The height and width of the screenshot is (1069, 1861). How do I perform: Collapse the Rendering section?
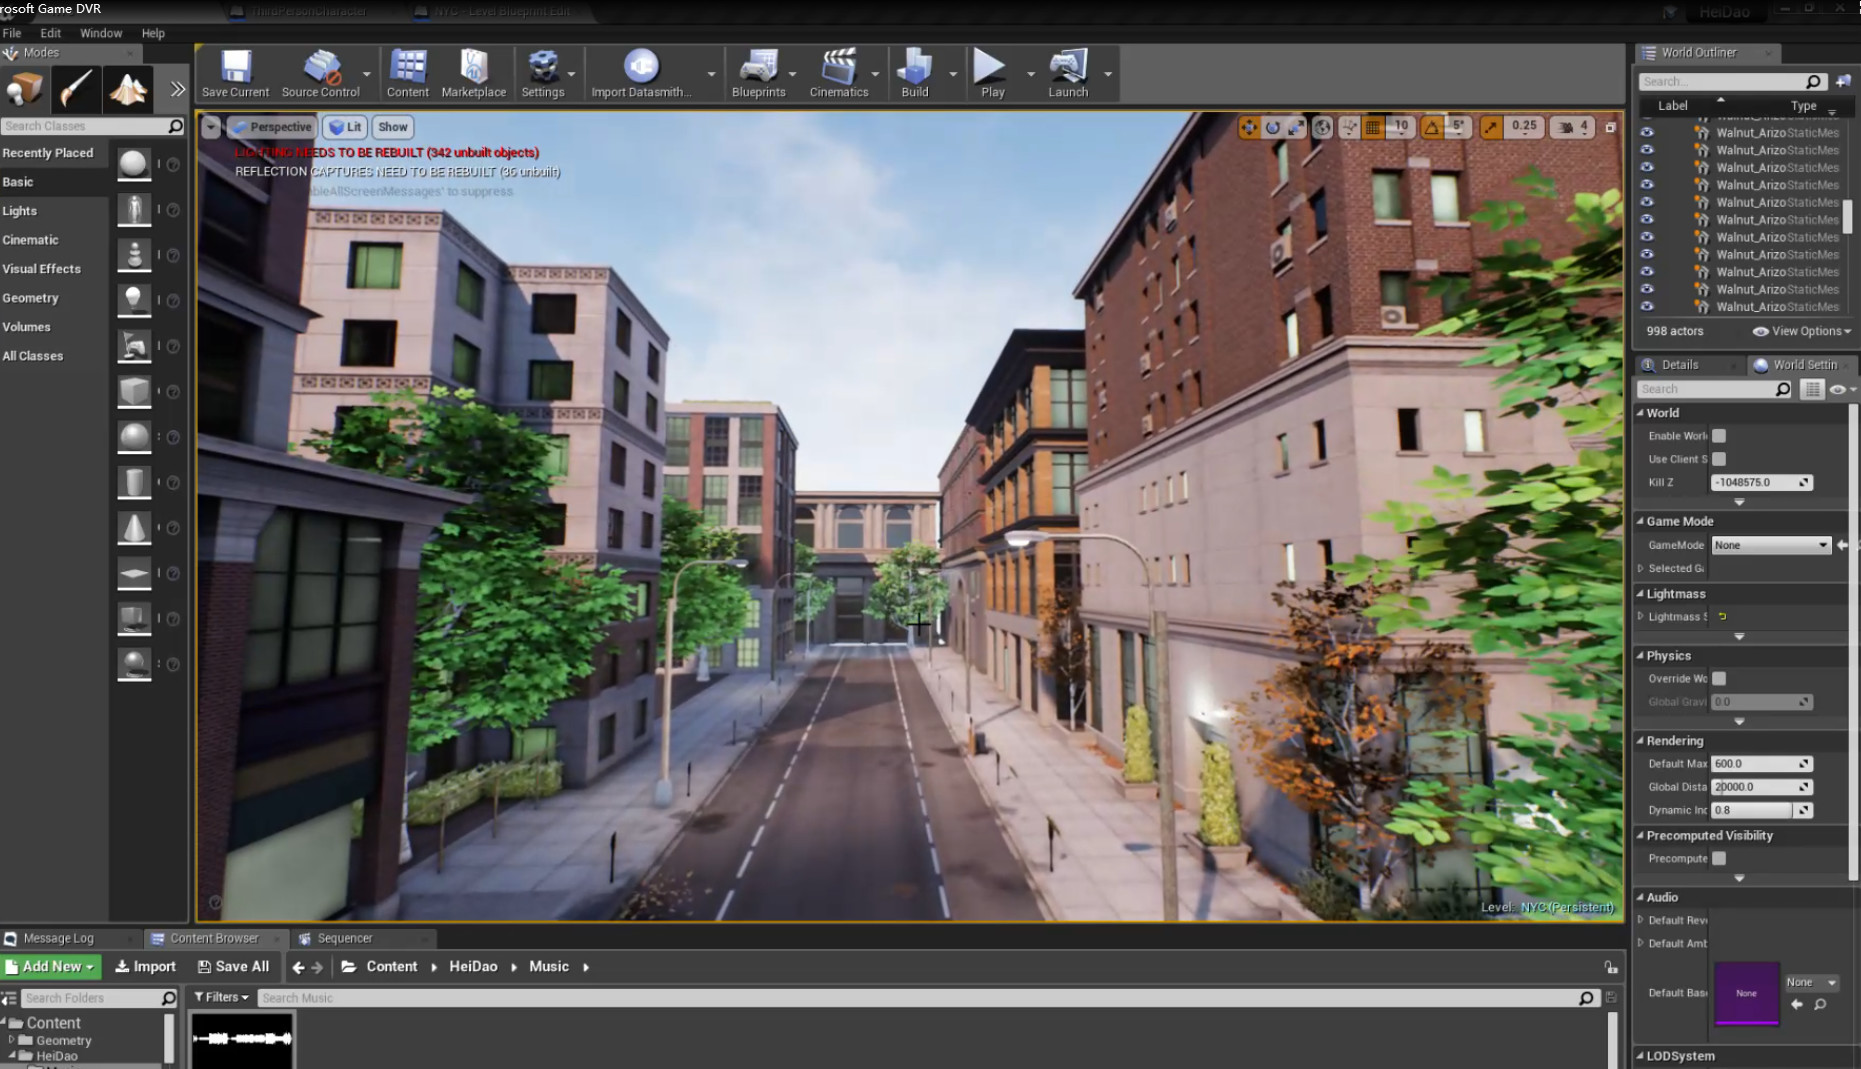(1641, 741)
